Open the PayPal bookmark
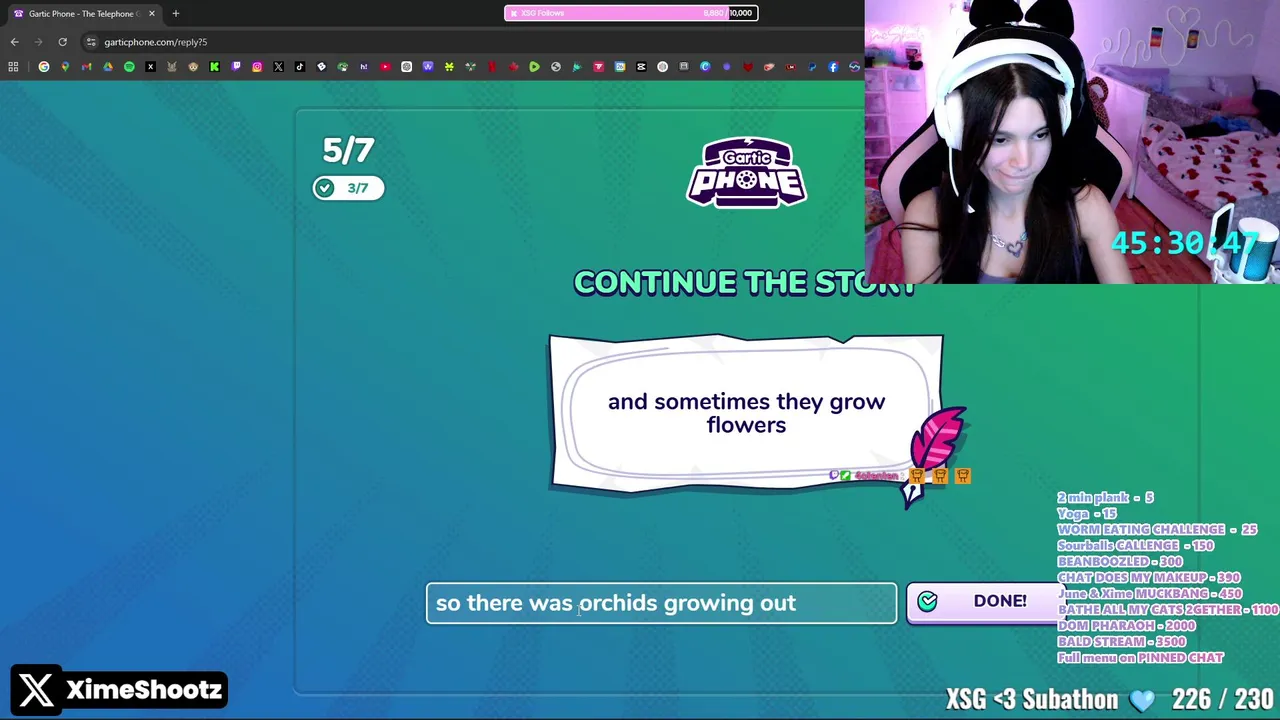1280x720 pixels. click(x=812, y=67)
